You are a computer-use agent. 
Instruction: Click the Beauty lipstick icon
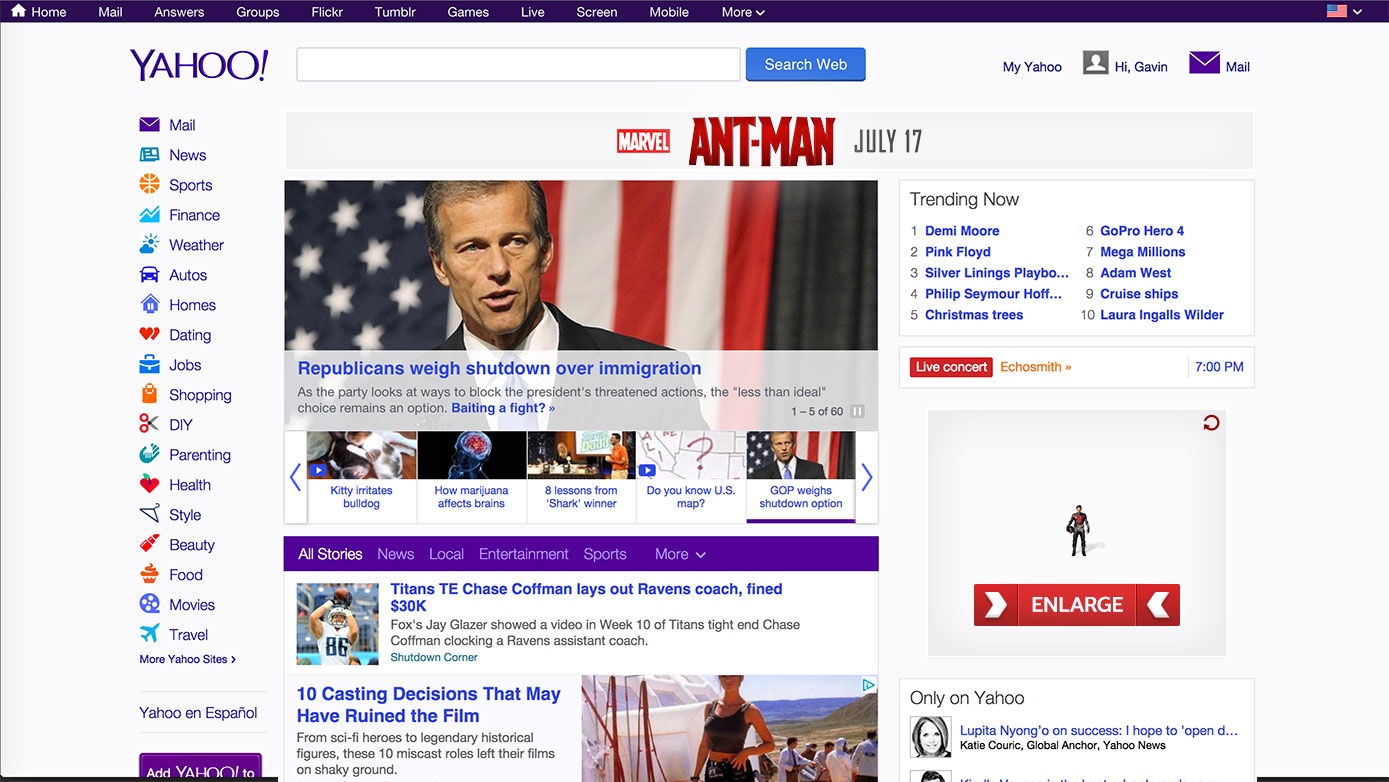click(149, 544)
